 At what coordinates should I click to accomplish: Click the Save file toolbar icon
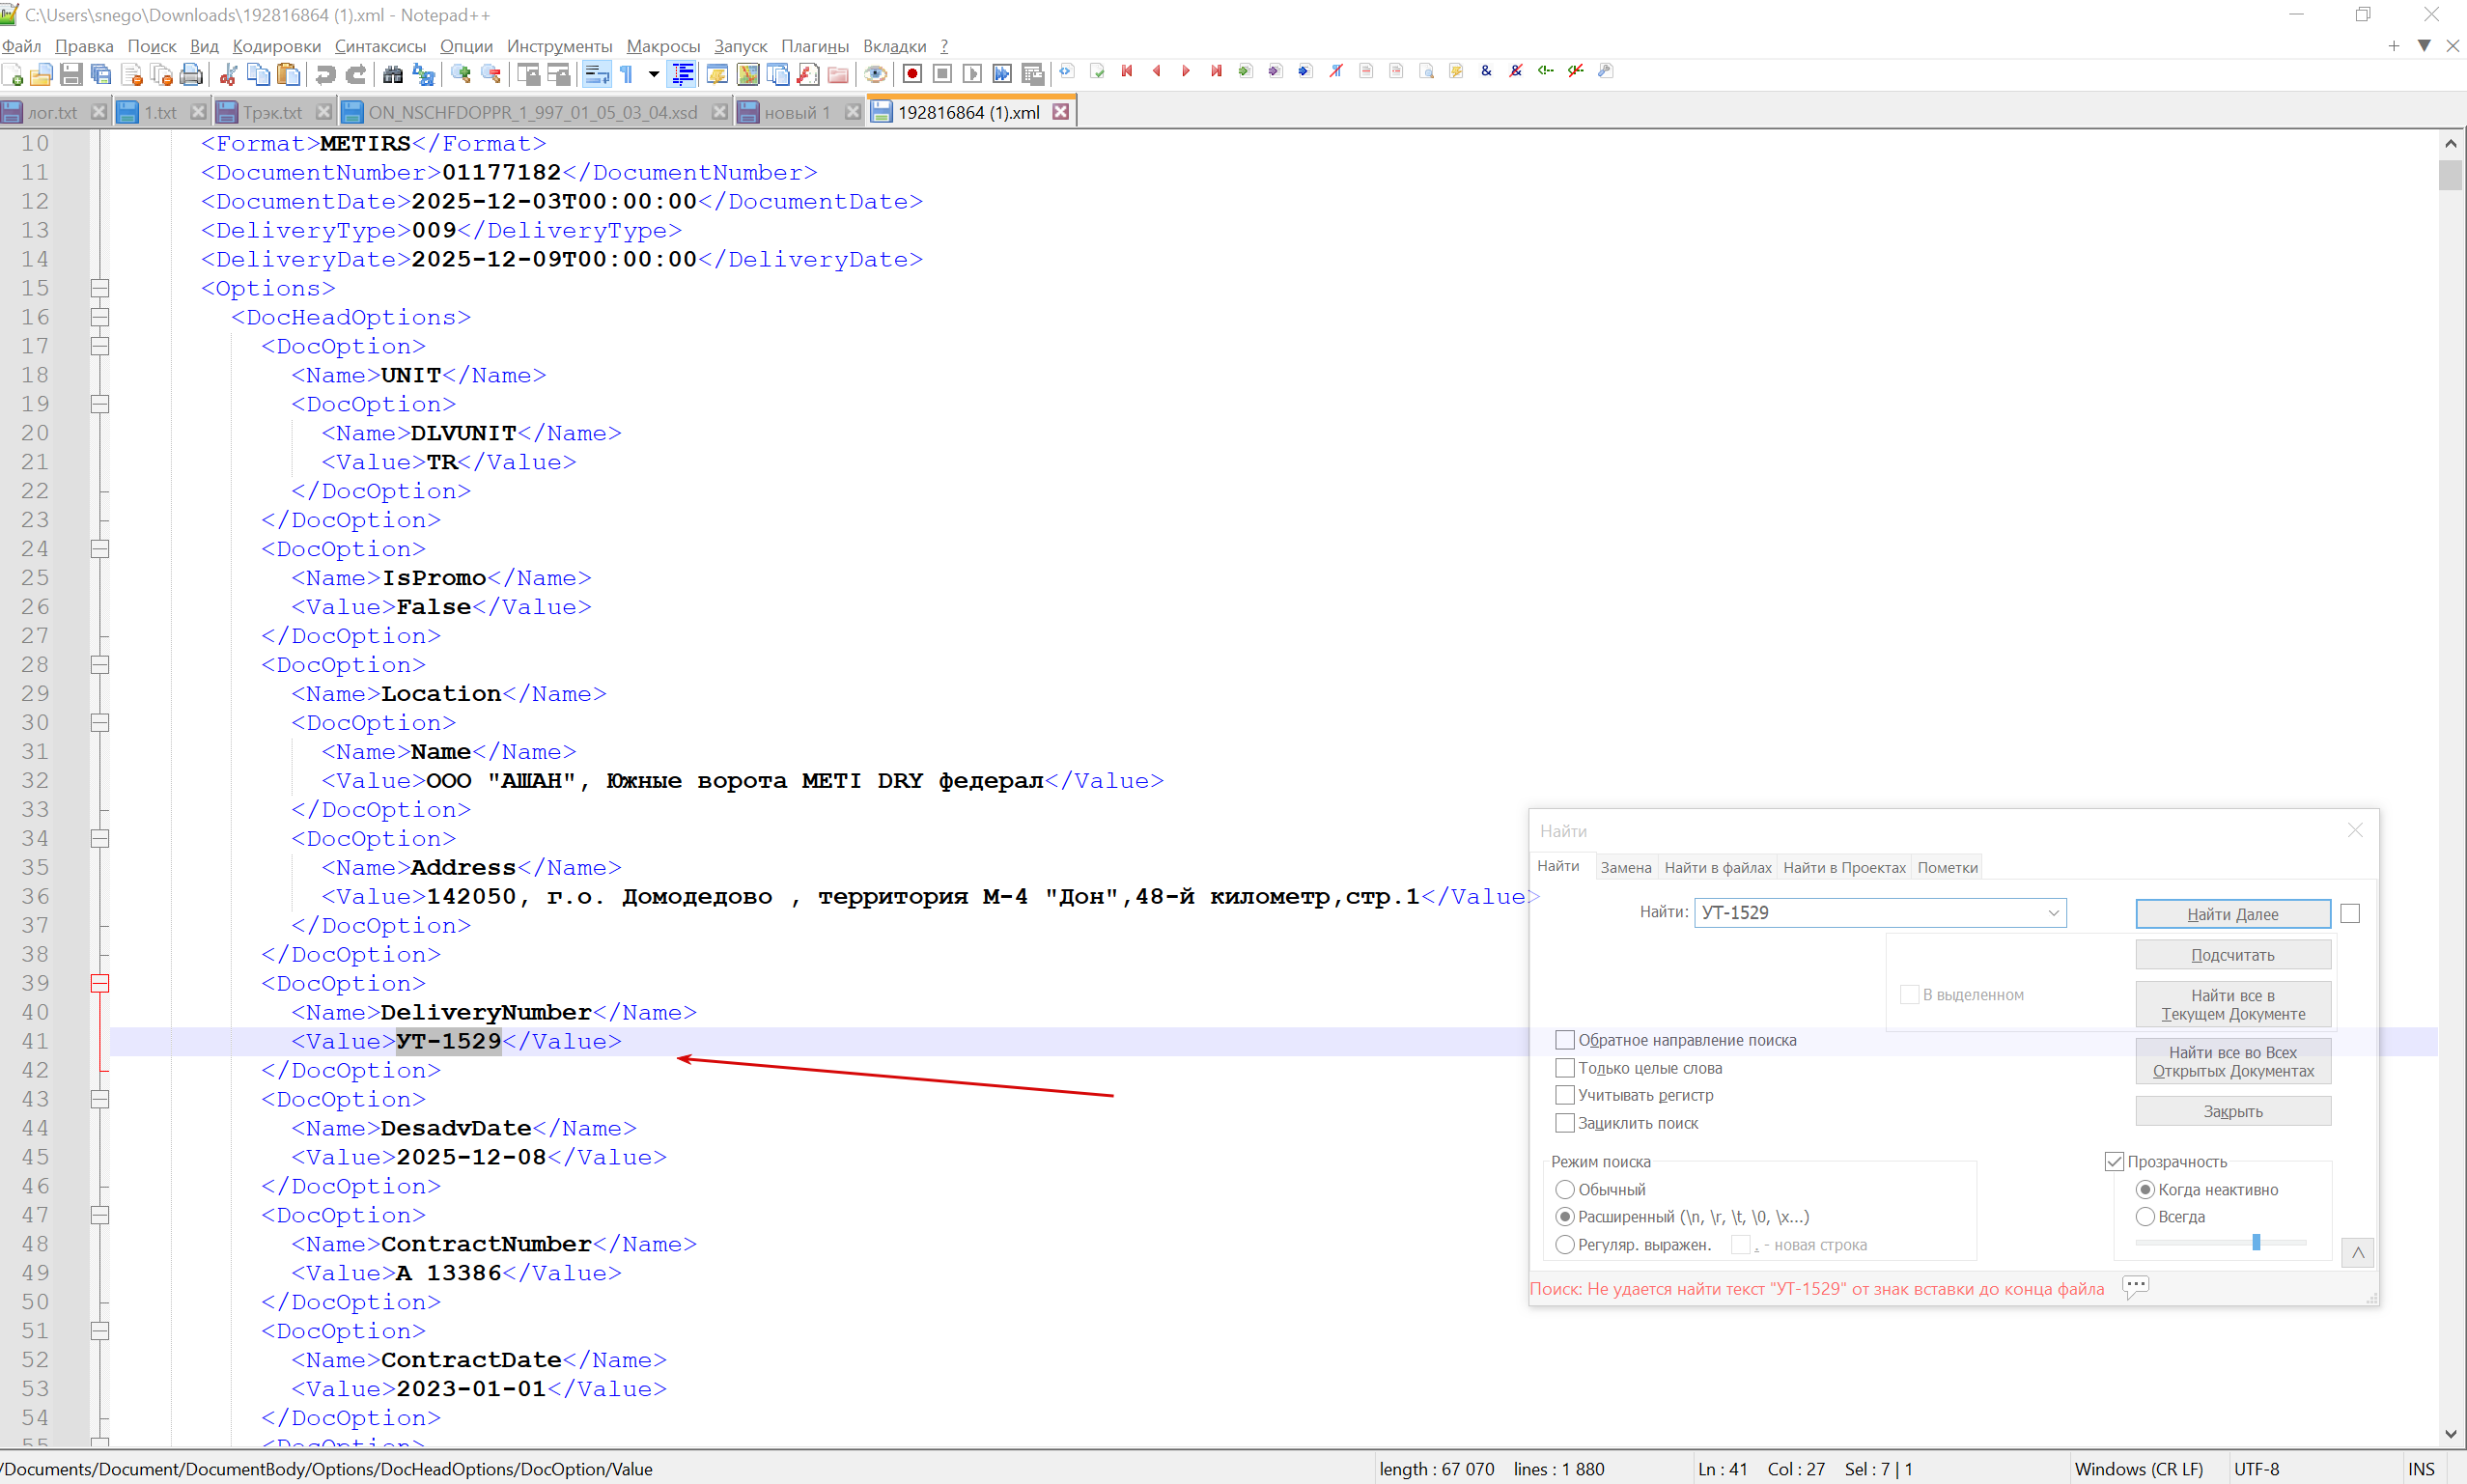click(x=71, y=75)
